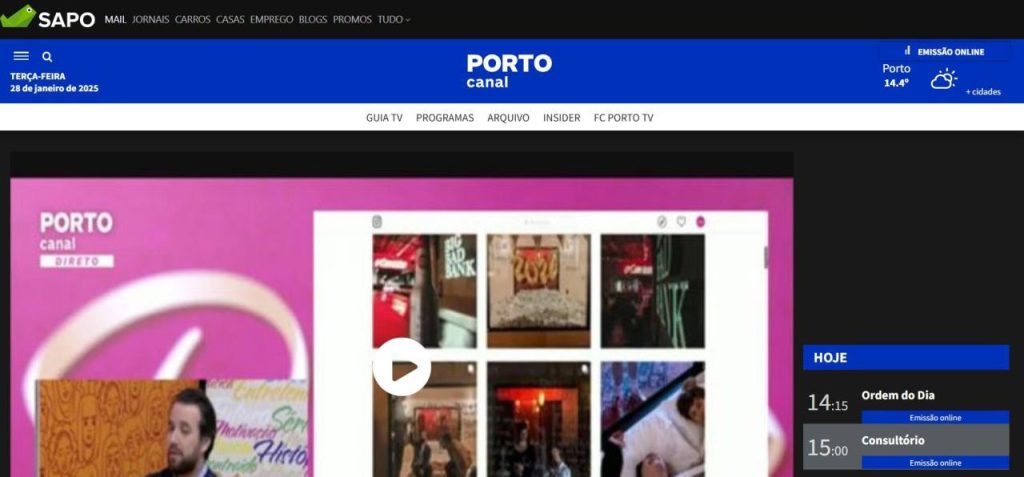Expand the Tudo dropdown
Viewport: 1024px width, 477px height.
pos(394,20)
